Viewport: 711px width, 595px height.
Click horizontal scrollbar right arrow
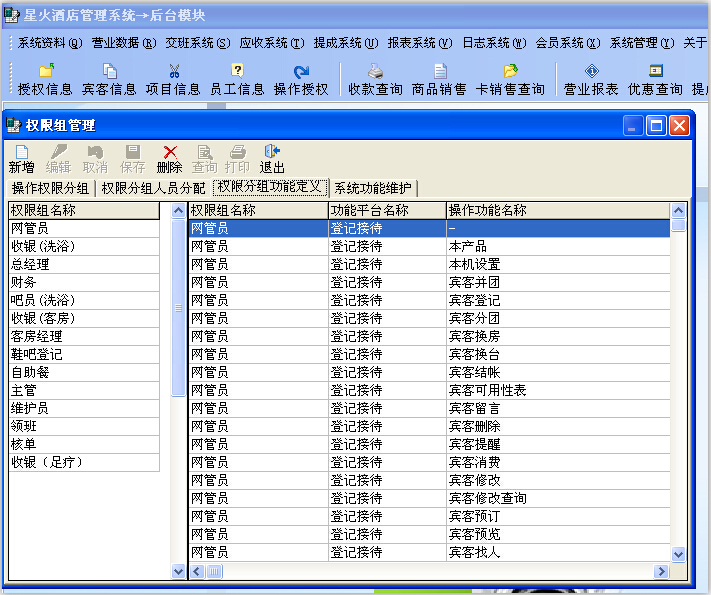tap(662, 571)
